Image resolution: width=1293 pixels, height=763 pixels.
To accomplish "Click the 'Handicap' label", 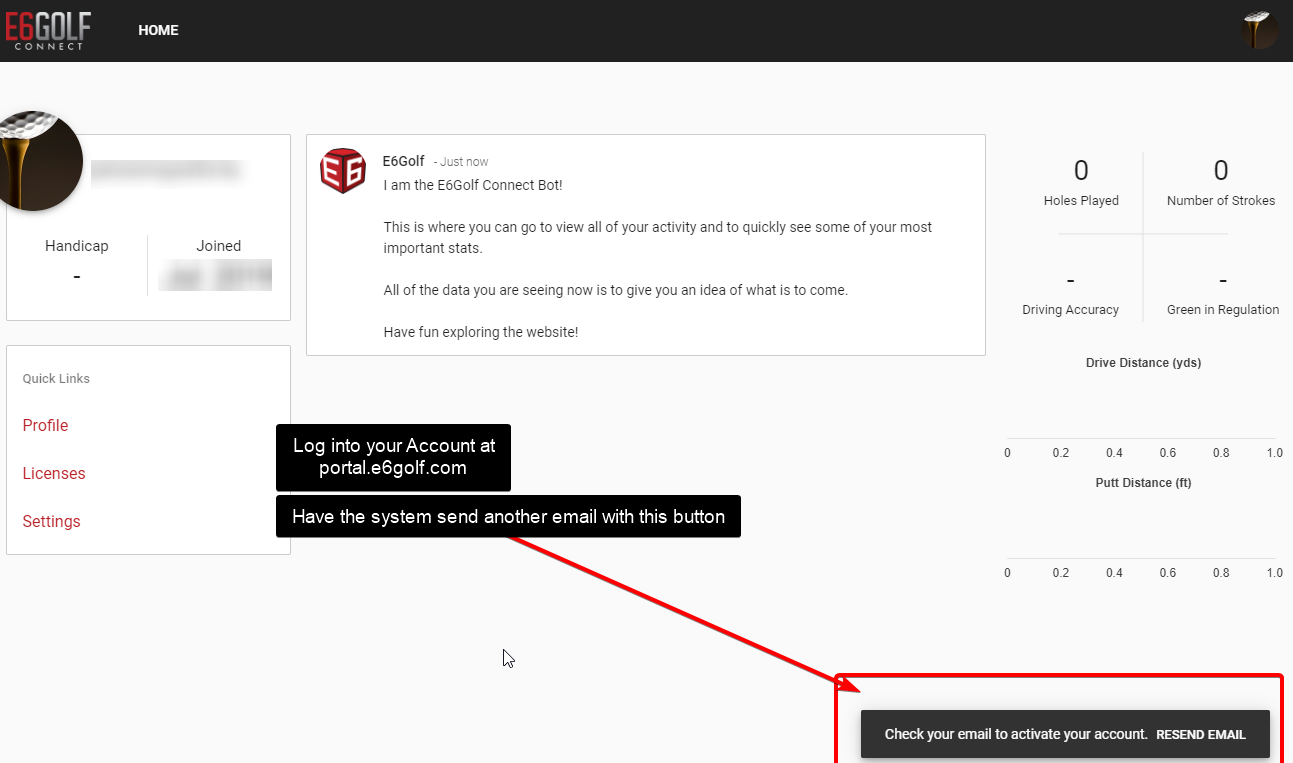I will pyautogui.click(x=77, y=246).
